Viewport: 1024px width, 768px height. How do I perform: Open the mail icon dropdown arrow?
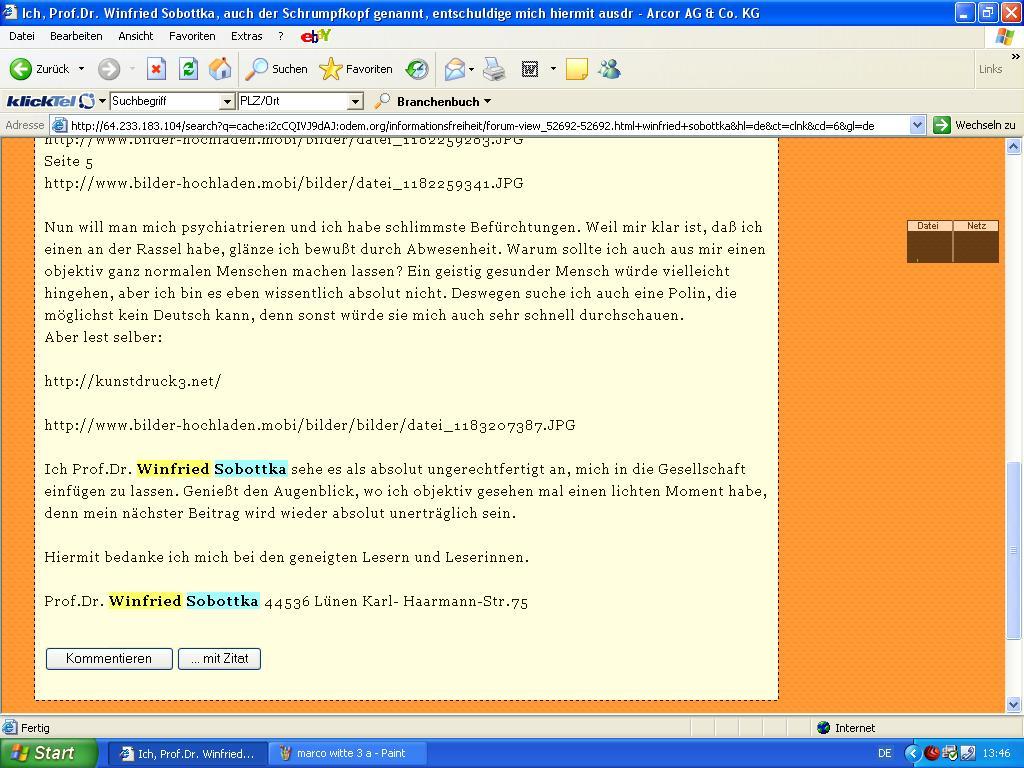(x=472, y=69)
